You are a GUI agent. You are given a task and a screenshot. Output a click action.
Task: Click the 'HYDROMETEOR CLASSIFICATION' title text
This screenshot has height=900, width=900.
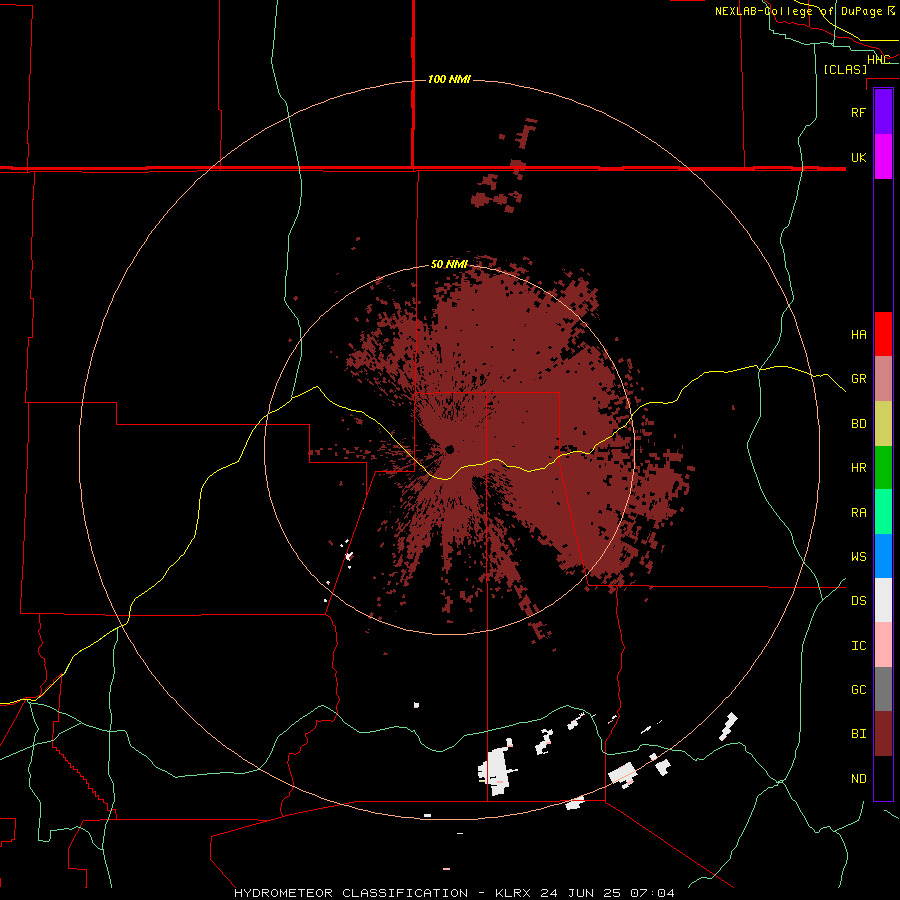(351, 893)
